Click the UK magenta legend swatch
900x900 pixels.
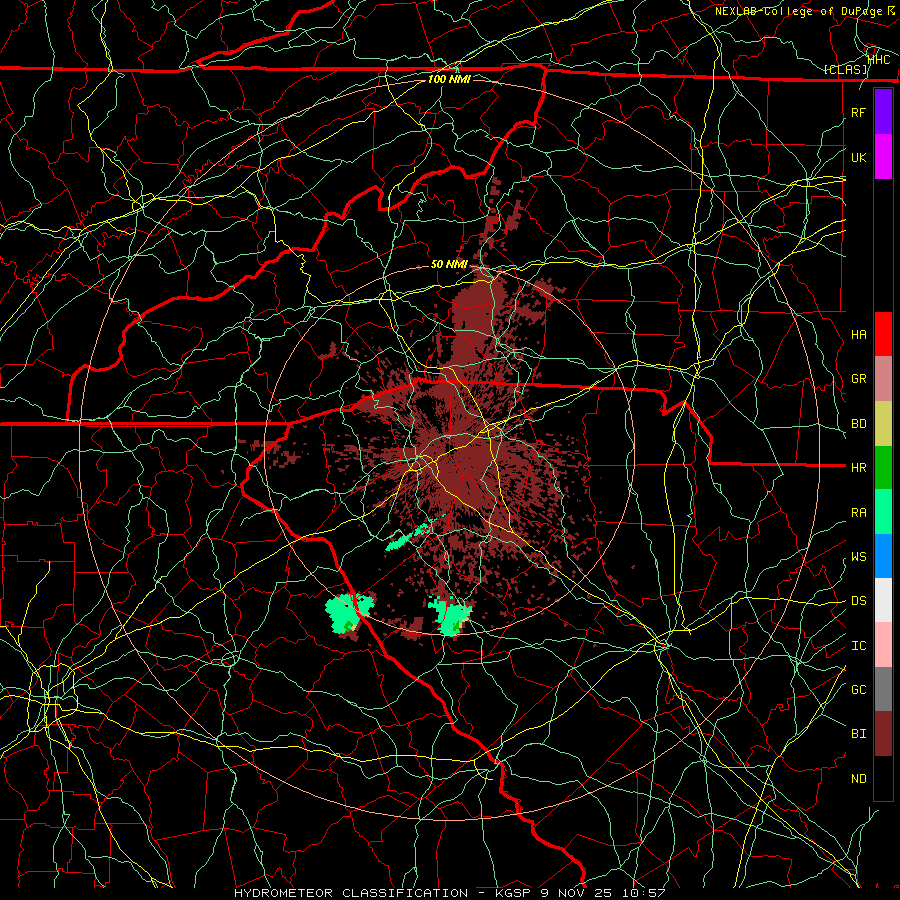pos(883,157)
